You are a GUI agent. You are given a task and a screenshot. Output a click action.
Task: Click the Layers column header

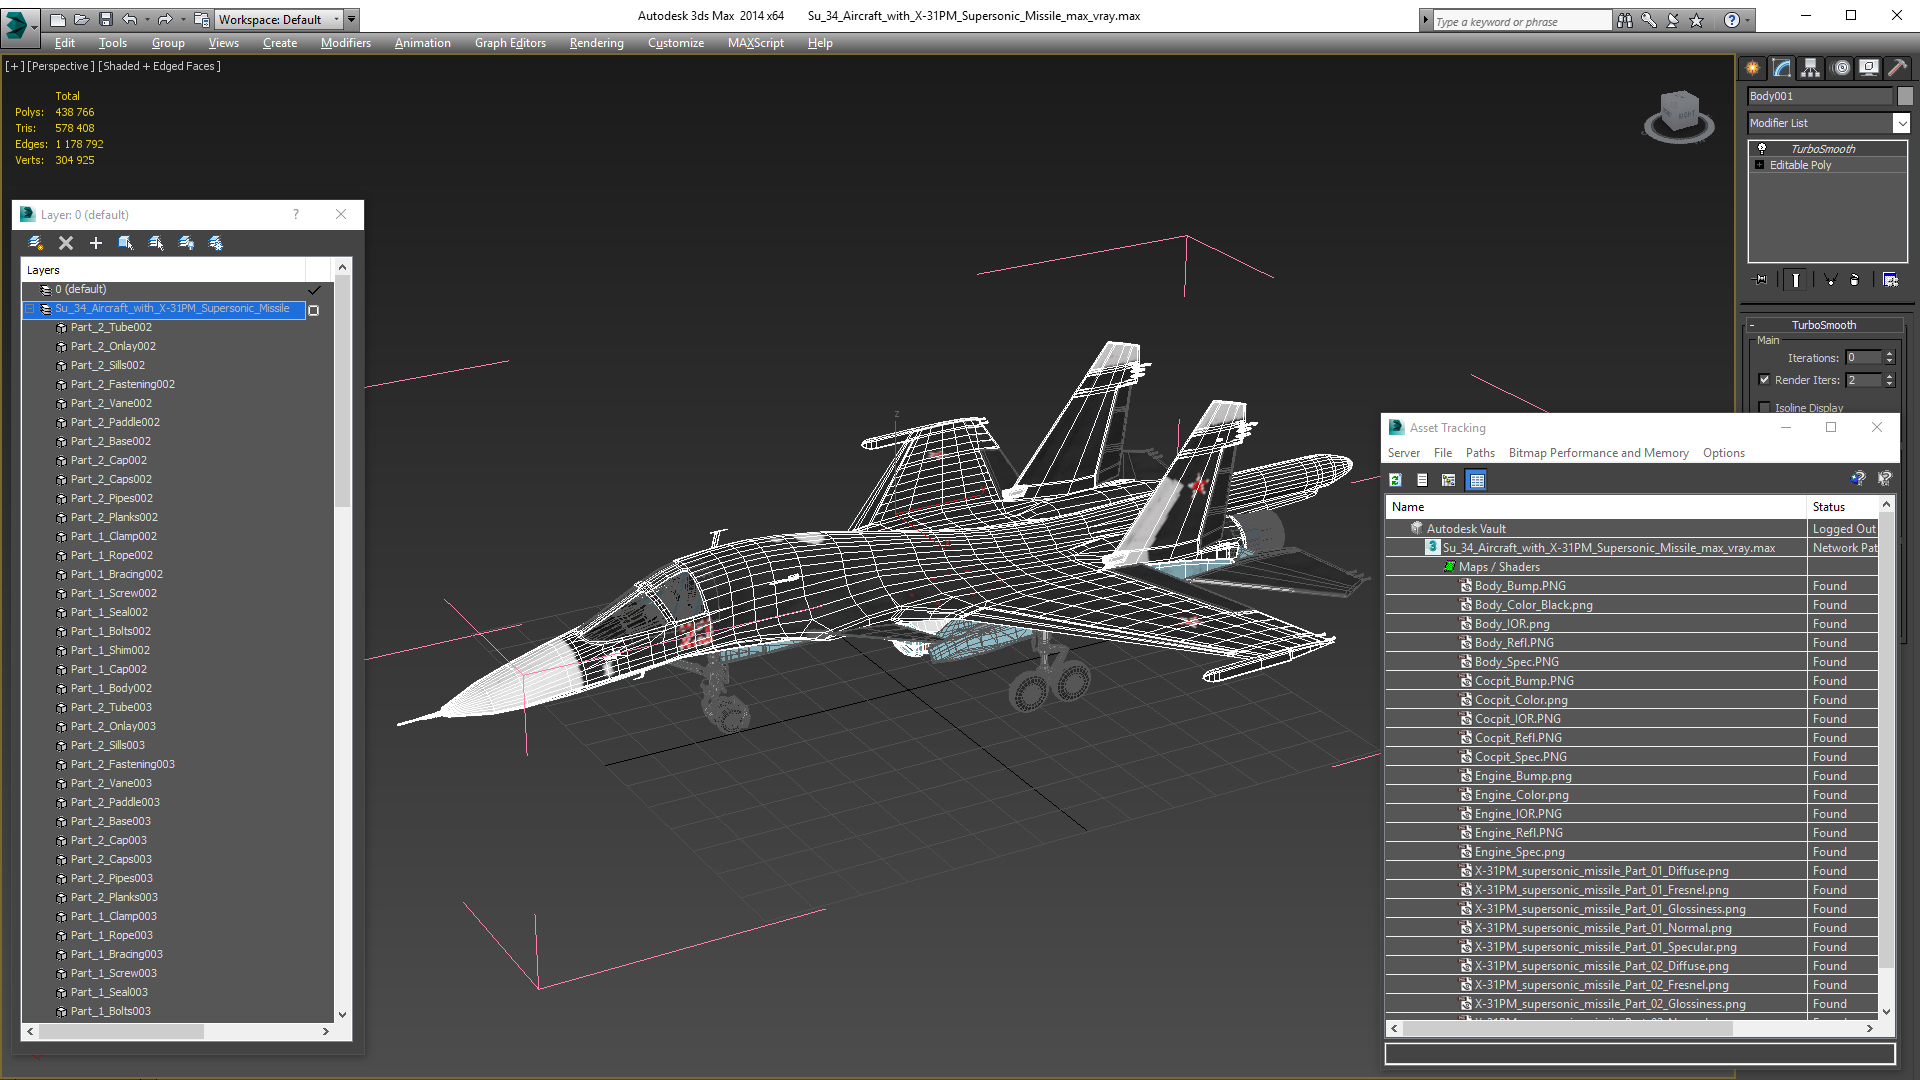point(163,270)
